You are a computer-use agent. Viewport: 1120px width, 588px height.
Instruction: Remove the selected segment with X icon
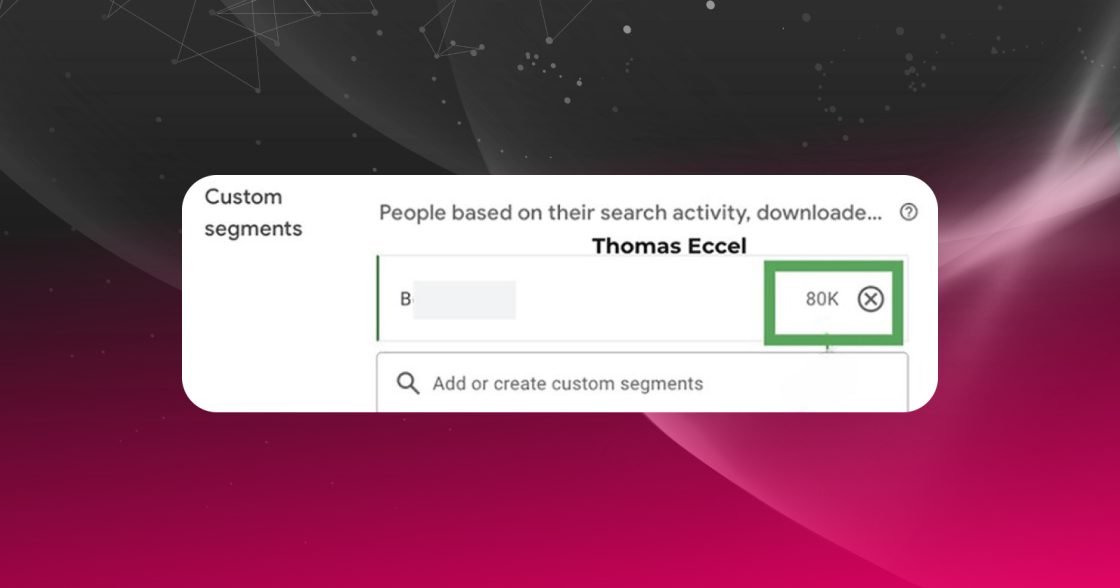(870, 299)
